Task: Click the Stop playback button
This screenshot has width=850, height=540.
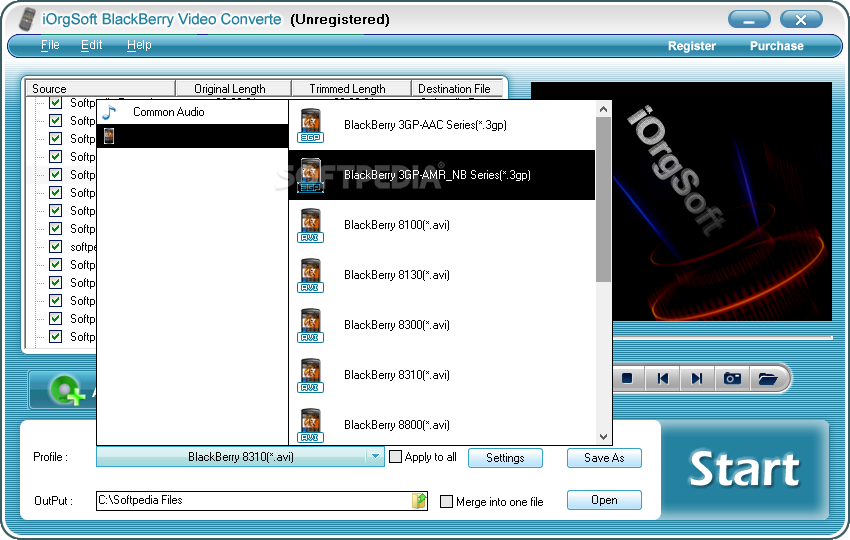Action: click(627, 378)
